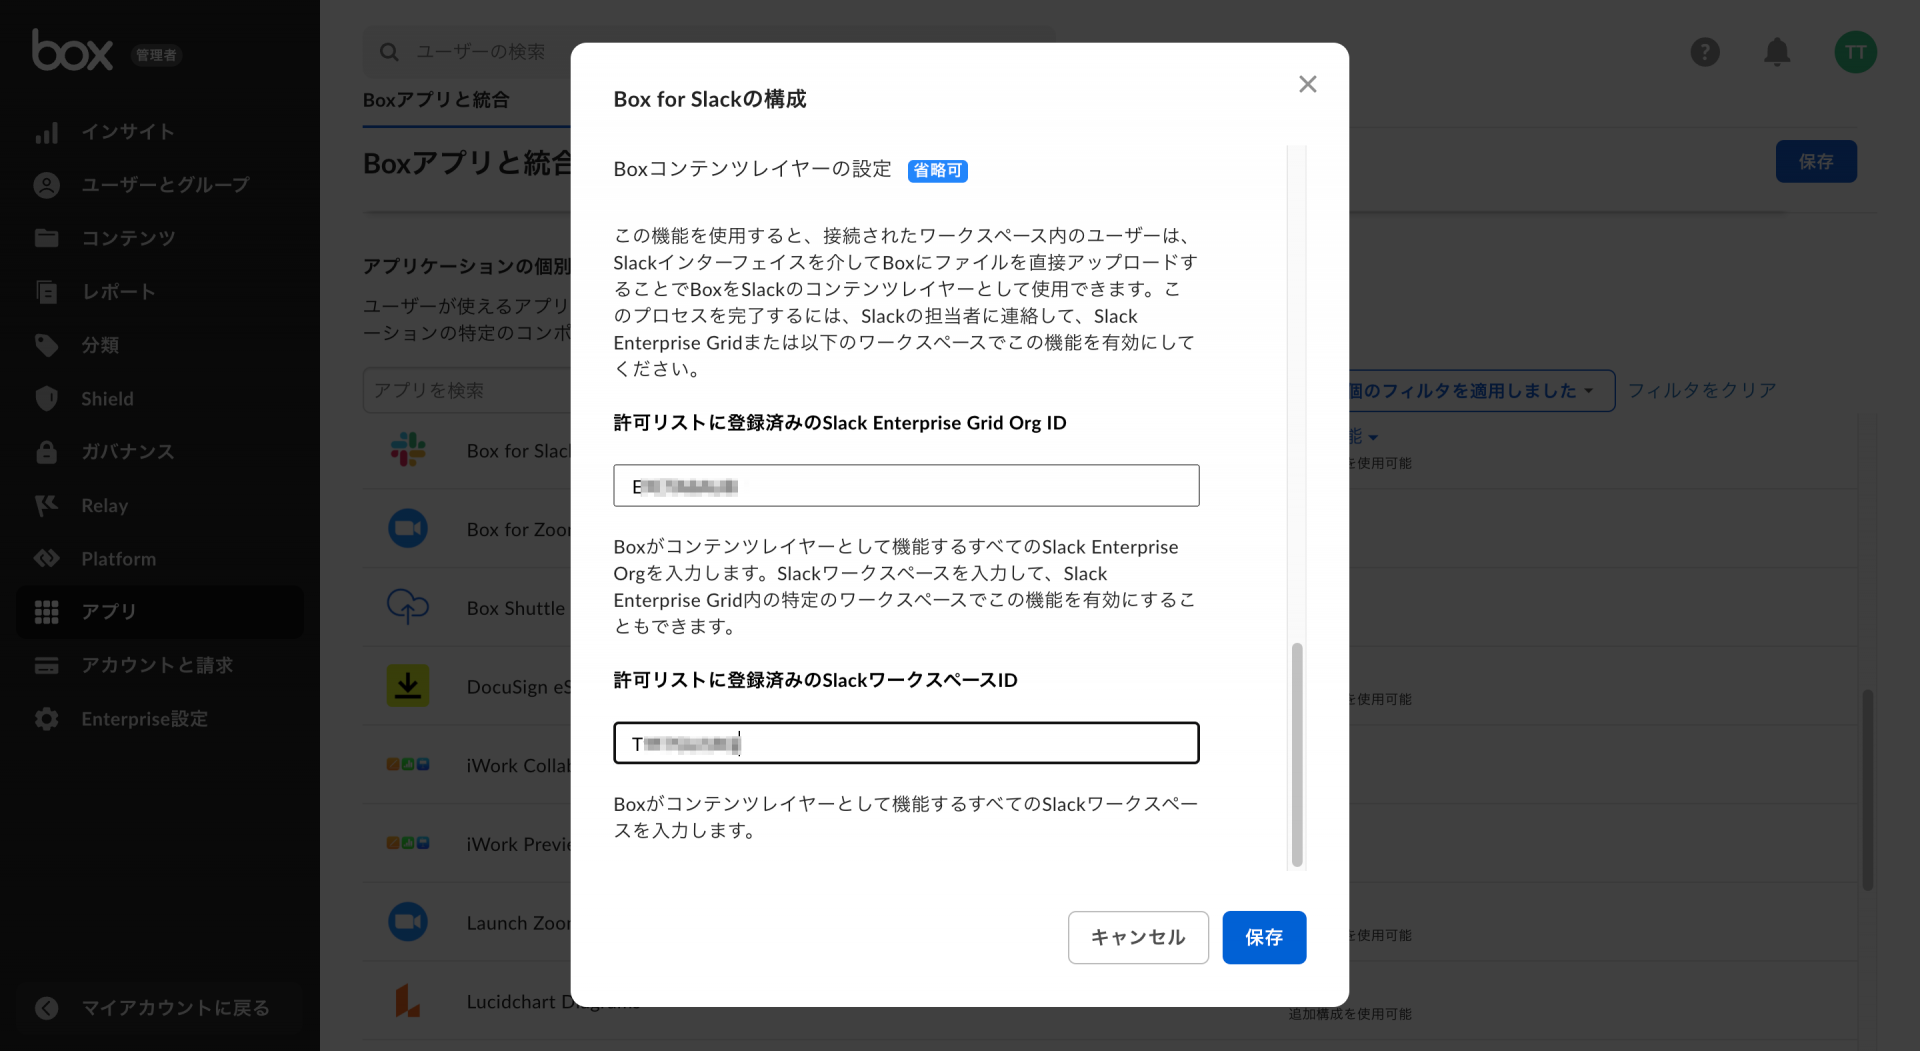1920x1051 pixels.
Task: Click the SlackワークスペースID input field
Action: (905, 743)
